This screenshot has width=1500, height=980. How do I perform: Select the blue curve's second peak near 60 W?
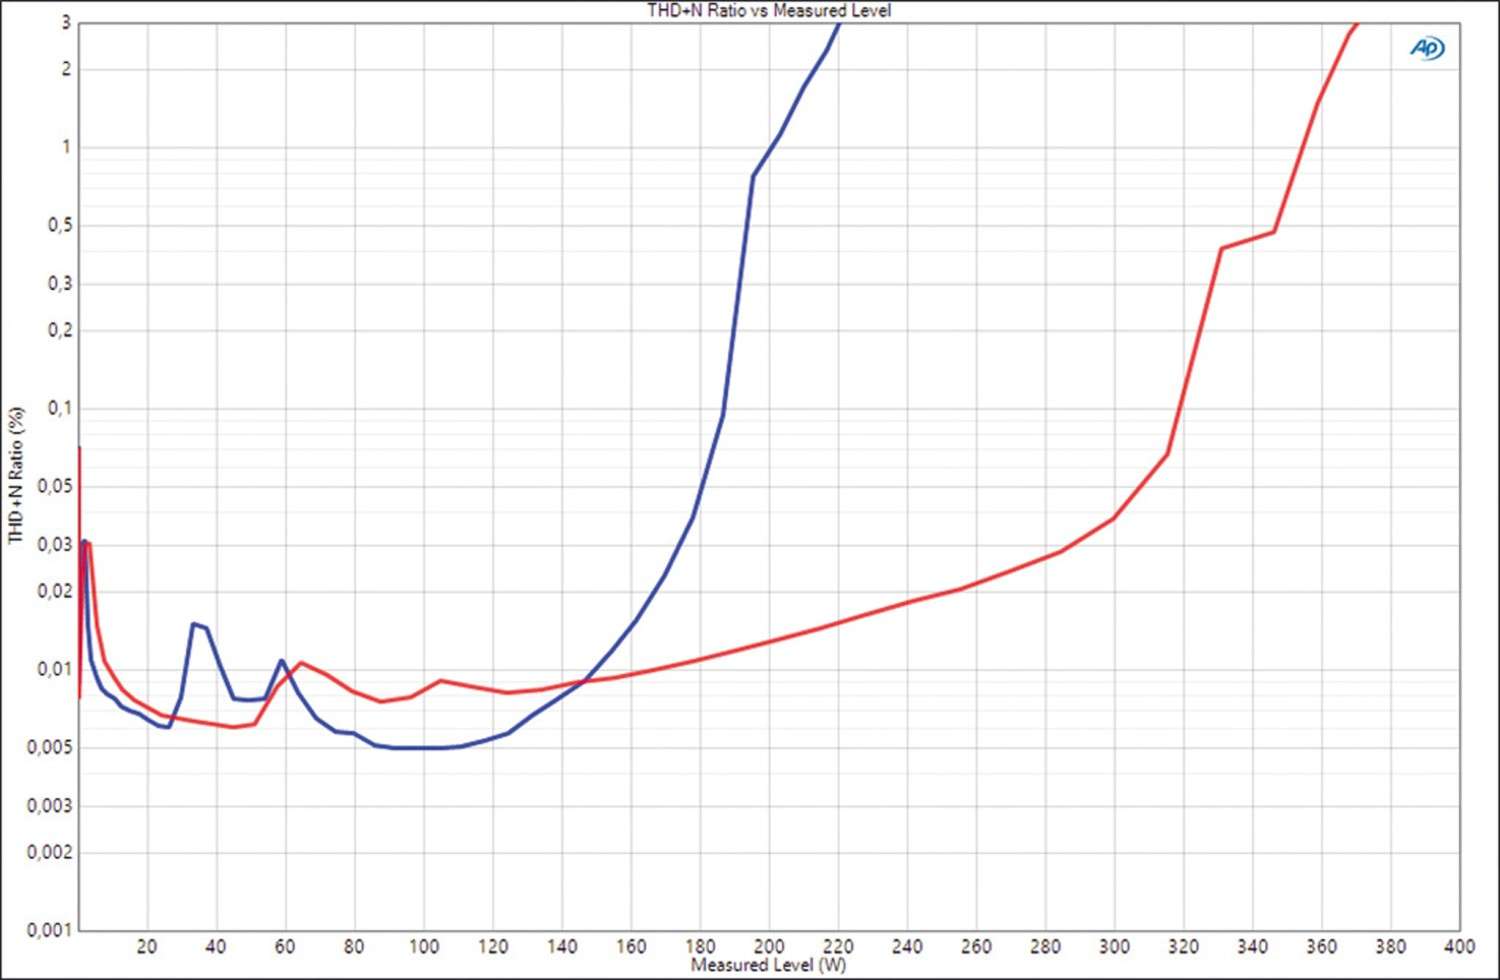[282, 660]
